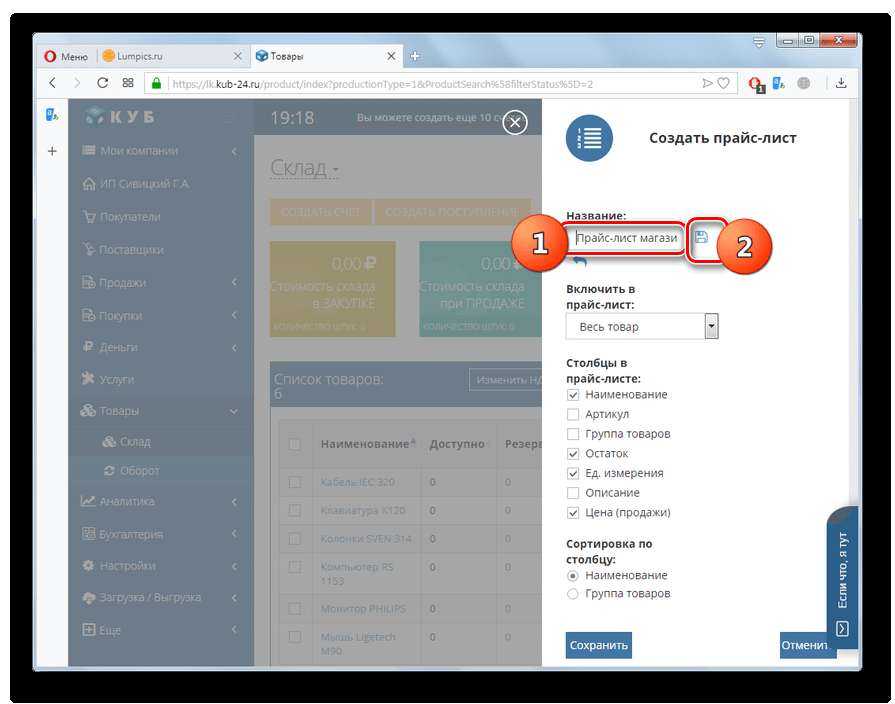Open the Весь товар dropdown
Image resolution: width=895 pixels, height=704 pixels.
coord(642,327)
